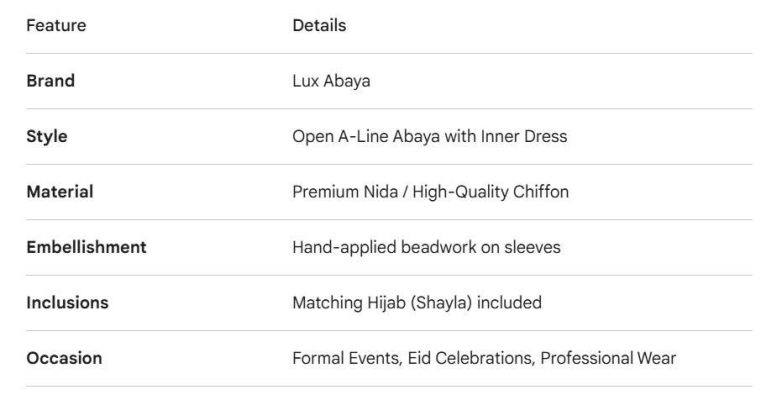Click the Feature column header
Image resolution: width=782 pixels, height=400 pixels.
pyautogui.click(x=56, y=26)
